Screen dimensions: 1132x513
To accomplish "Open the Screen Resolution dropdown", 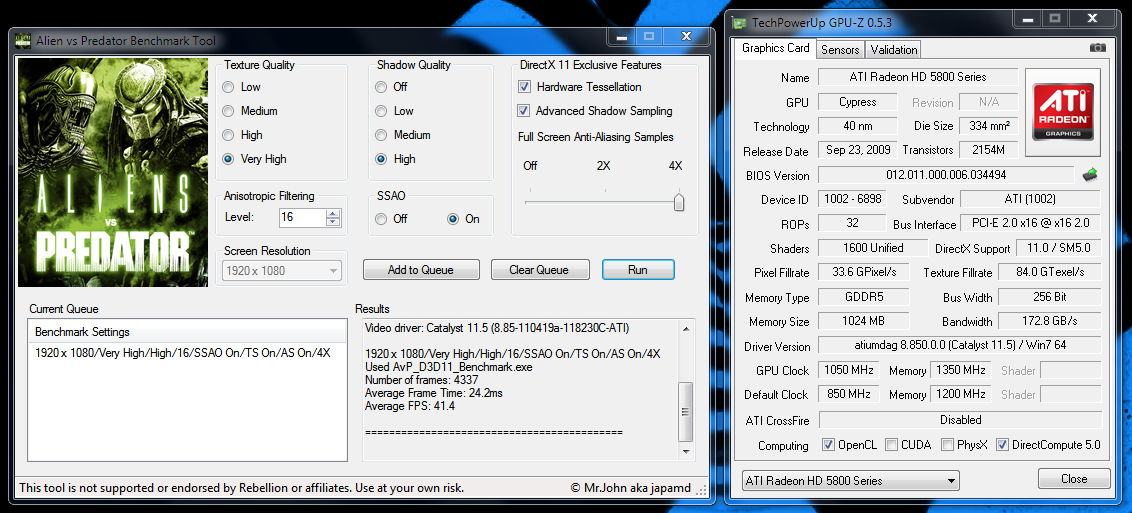I will pos(281,271).
